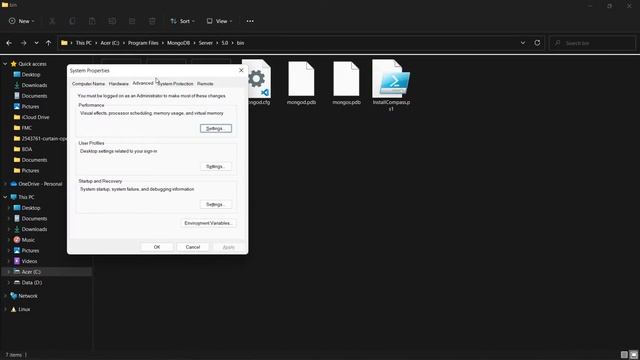Click the Copy toolbar icon

[72, 21]
